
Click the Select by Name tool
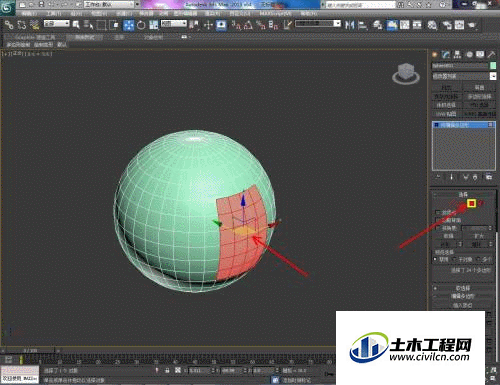[x=88, y=25]
